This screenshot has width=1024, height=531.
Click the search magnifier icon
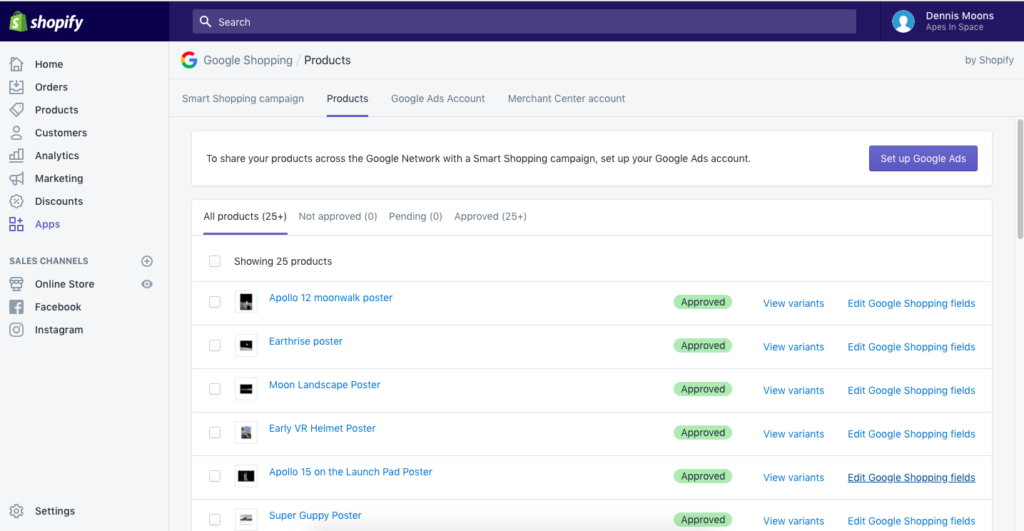[x=205, y=22]
